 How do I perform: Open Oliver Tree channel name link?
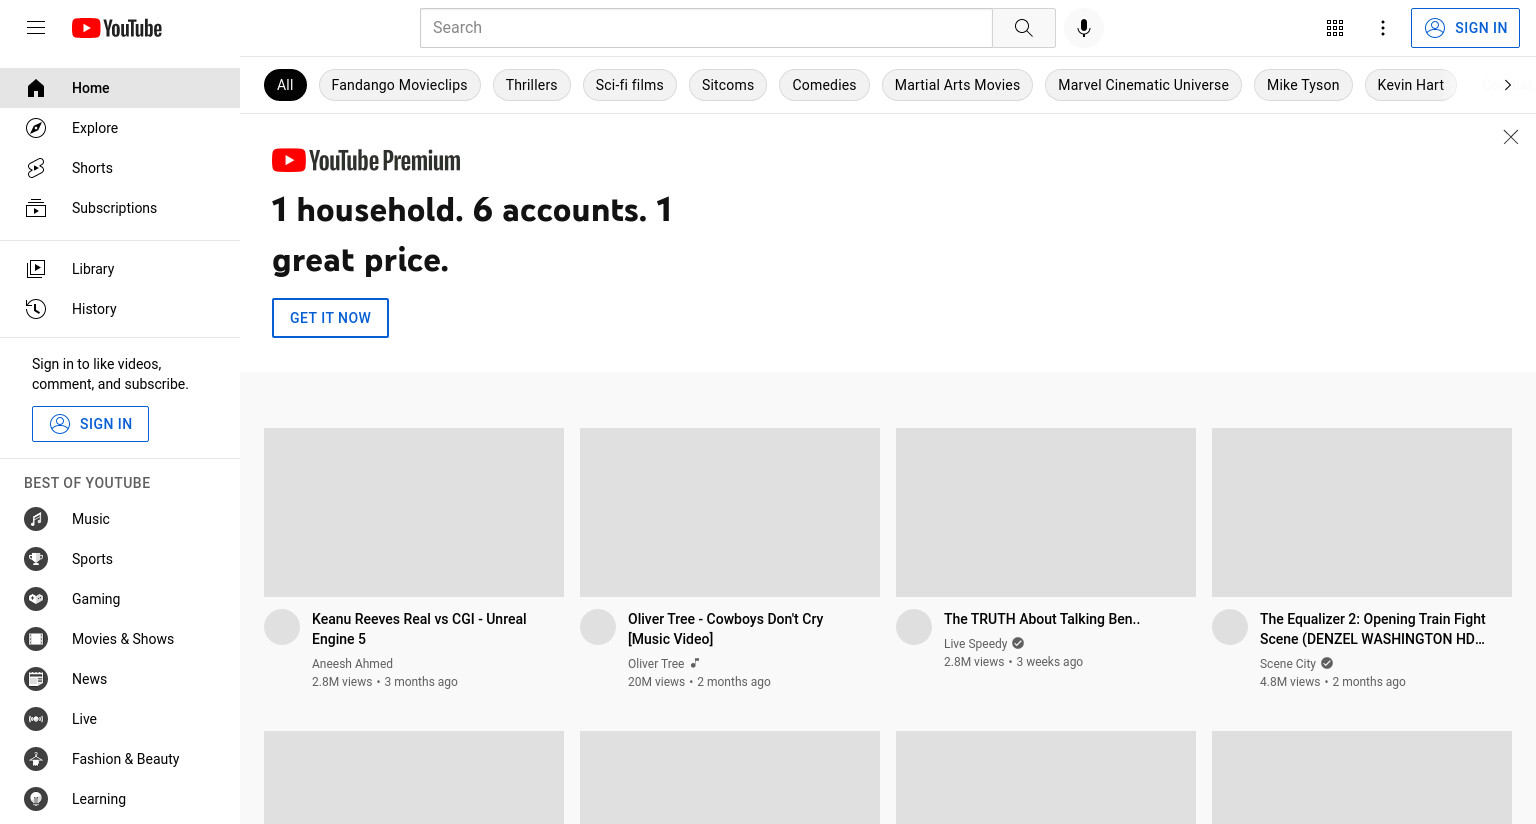click(656, 664)
